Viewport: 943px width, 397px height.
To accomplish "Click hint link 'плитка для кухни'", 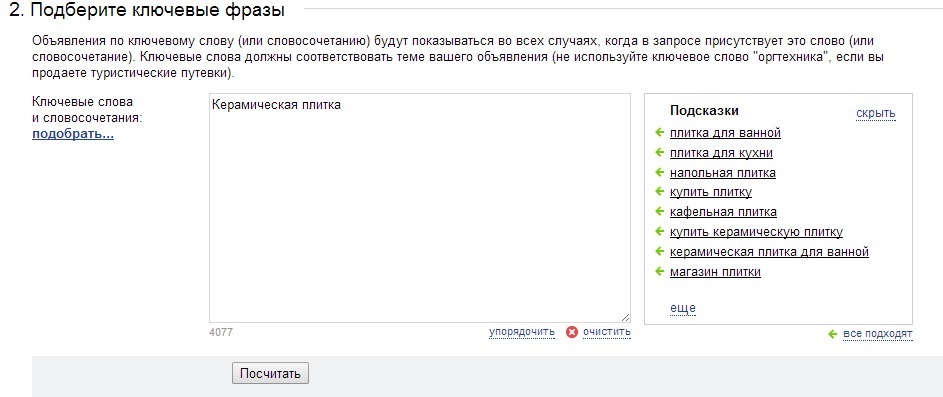I will tap(721, 153).
